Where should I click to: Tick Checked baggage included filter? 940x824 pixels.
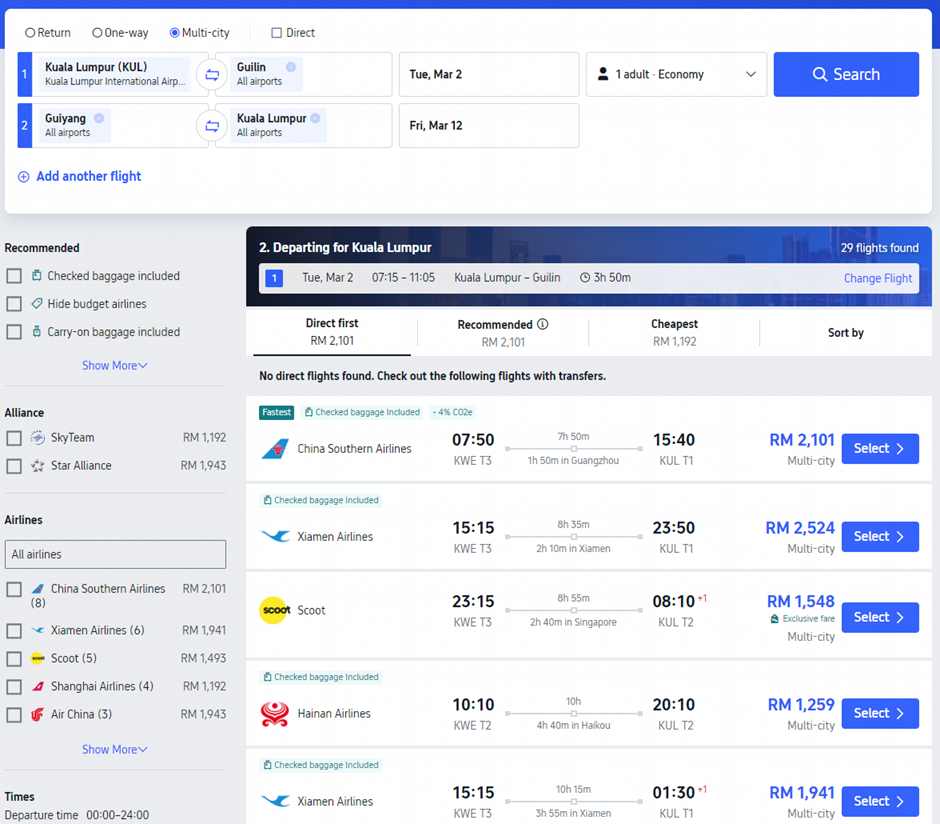[14, 276]
